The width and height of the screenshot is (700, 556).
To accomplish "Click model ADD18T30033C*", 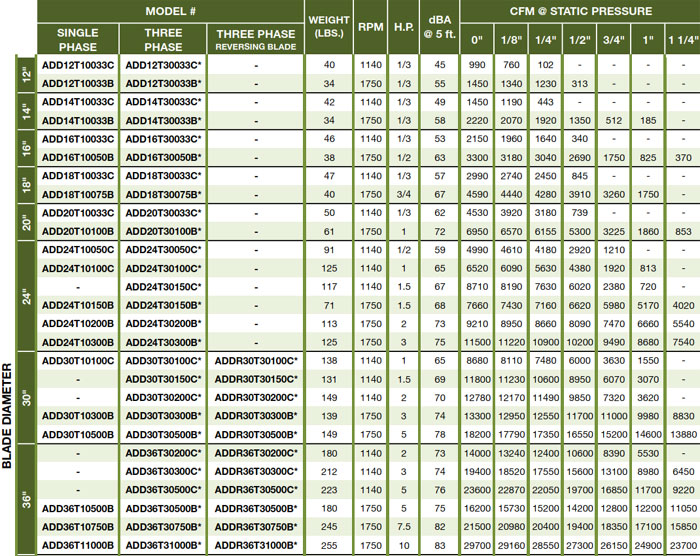I will (x=163, y=176).
